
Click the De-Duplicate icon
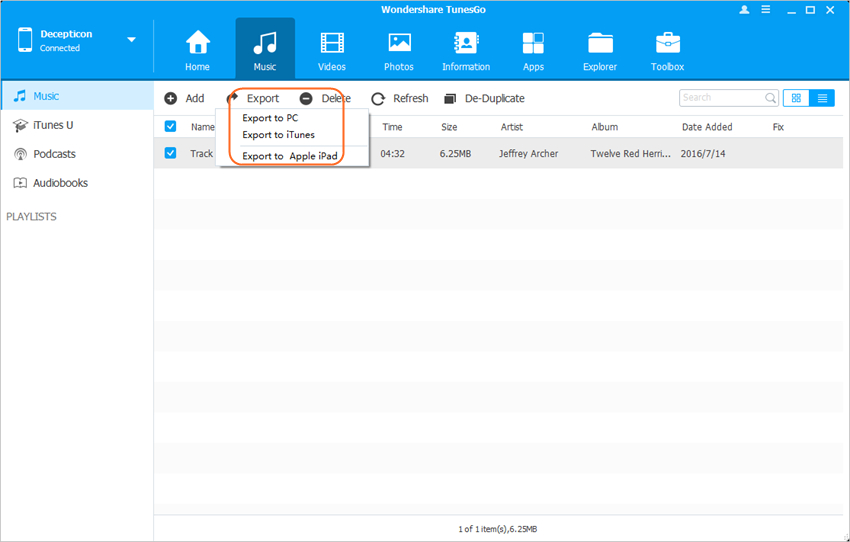point(450,99)
